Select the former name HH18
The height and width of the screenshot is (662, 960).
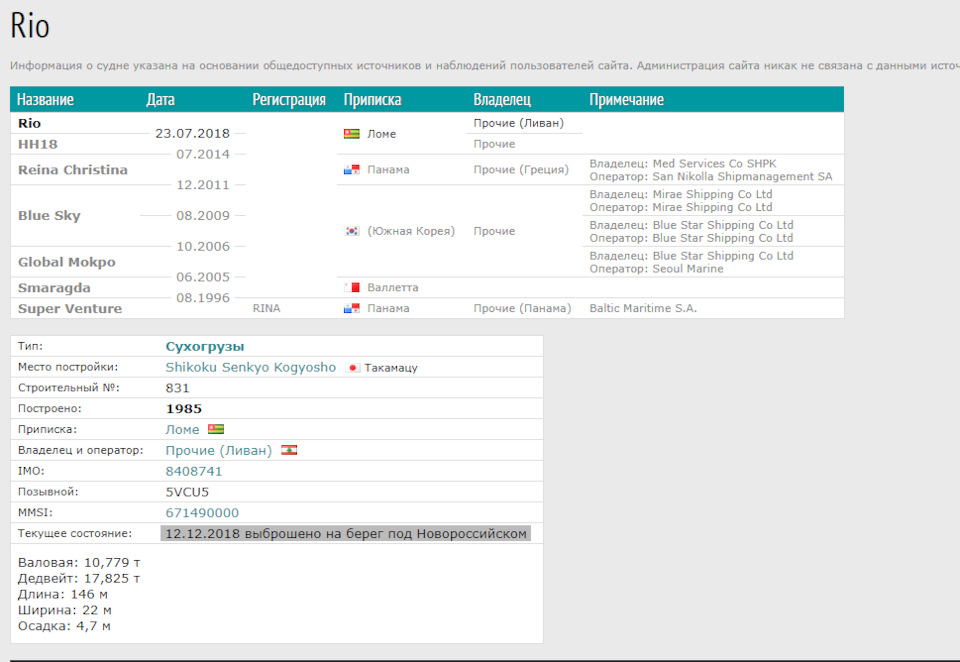coord(38,145)
